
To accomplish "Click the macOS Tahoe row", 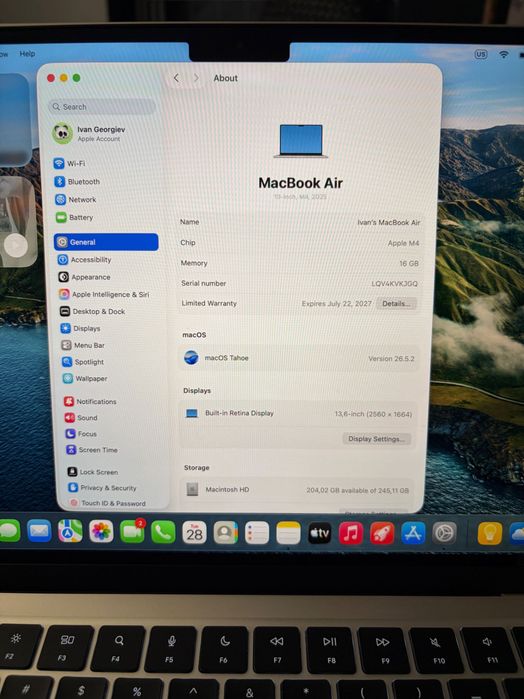I will click(299, 358).
